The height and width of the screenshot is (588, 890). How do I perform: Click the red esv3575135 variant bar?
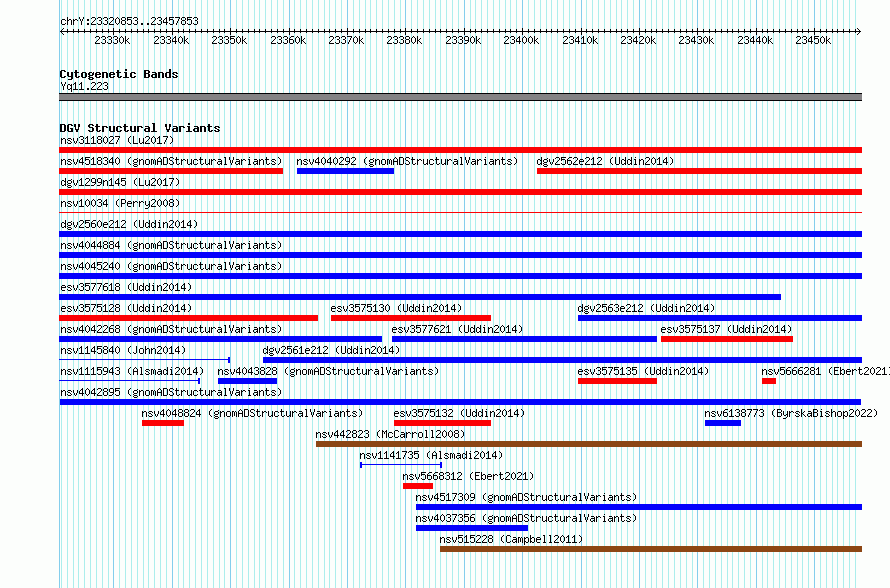pyautogui.click(x=617, y=381)
